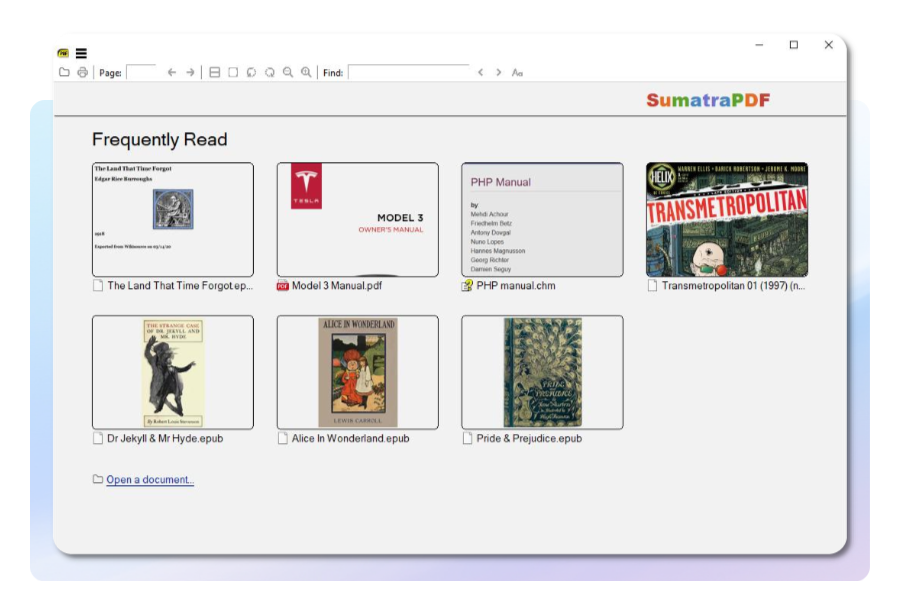Open PHP Manual thumbnail
900x600 pixels.
point(542,219)
